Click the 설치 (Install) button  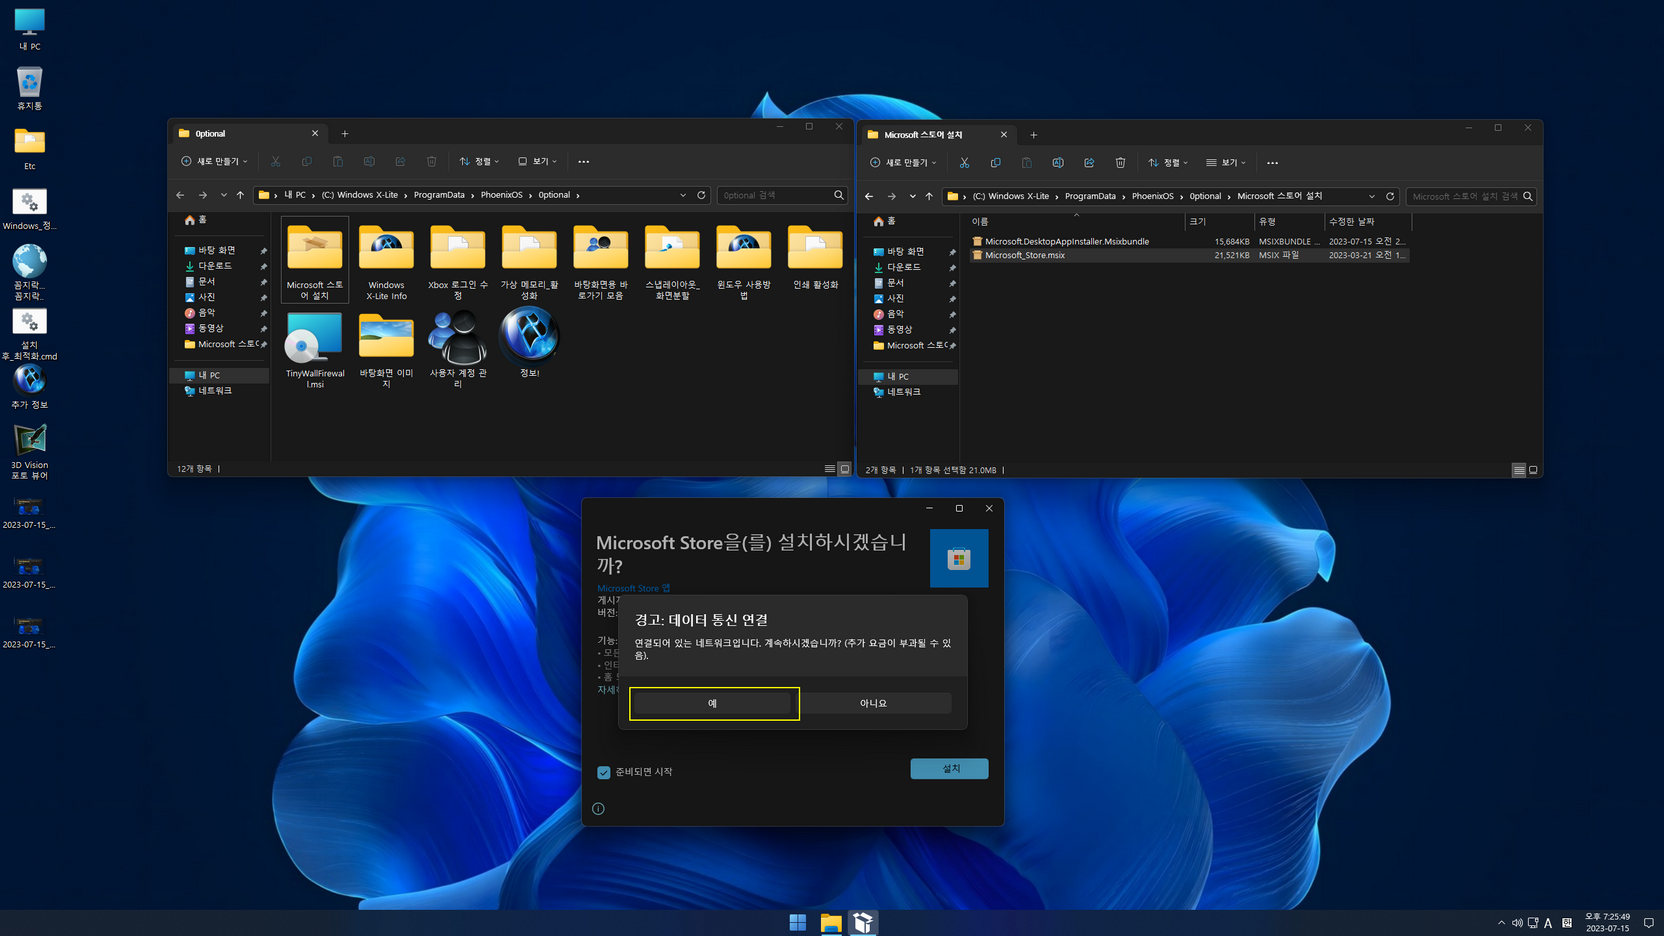(x=949, y=768)
